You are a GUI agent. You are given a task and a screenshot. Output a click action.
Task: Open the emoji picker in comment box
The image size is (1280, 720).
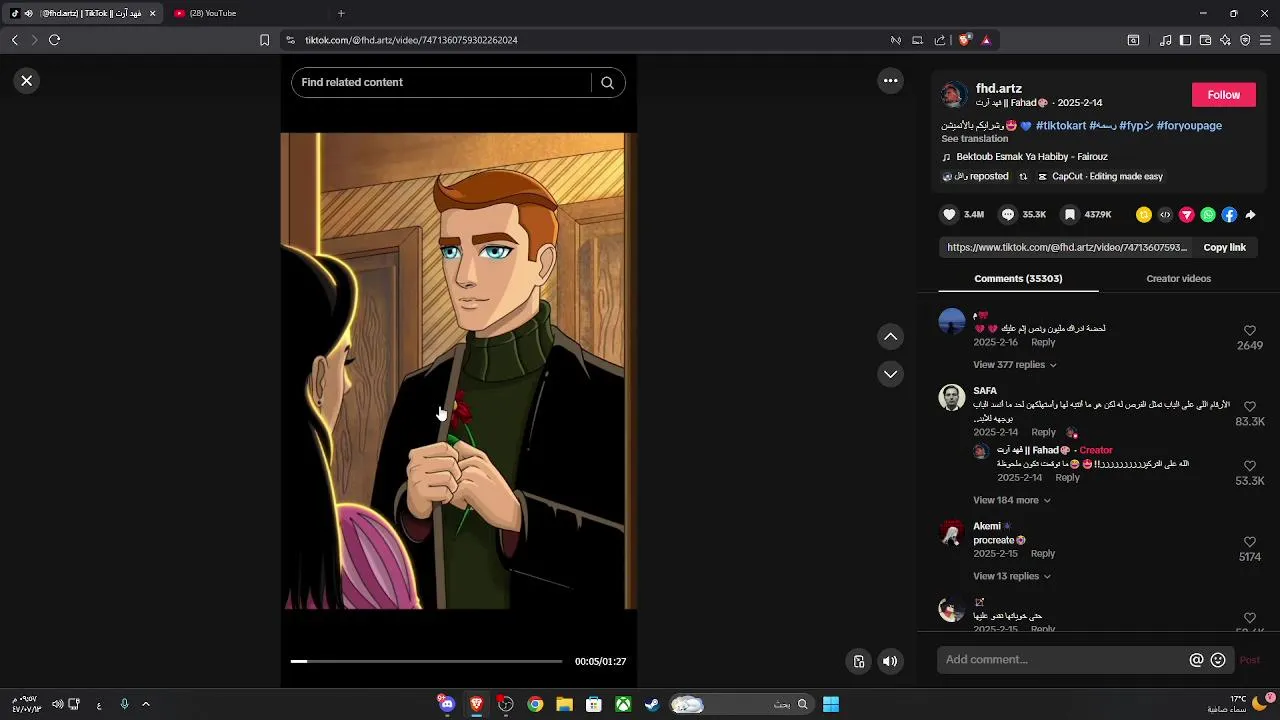pyautogui.click(x=1218, y=660)
